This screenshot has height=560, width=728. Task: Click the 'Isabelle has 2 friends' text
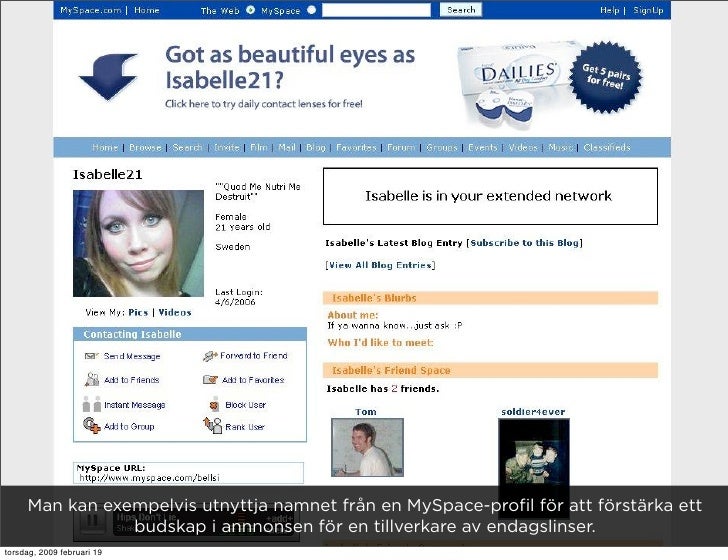383,389
